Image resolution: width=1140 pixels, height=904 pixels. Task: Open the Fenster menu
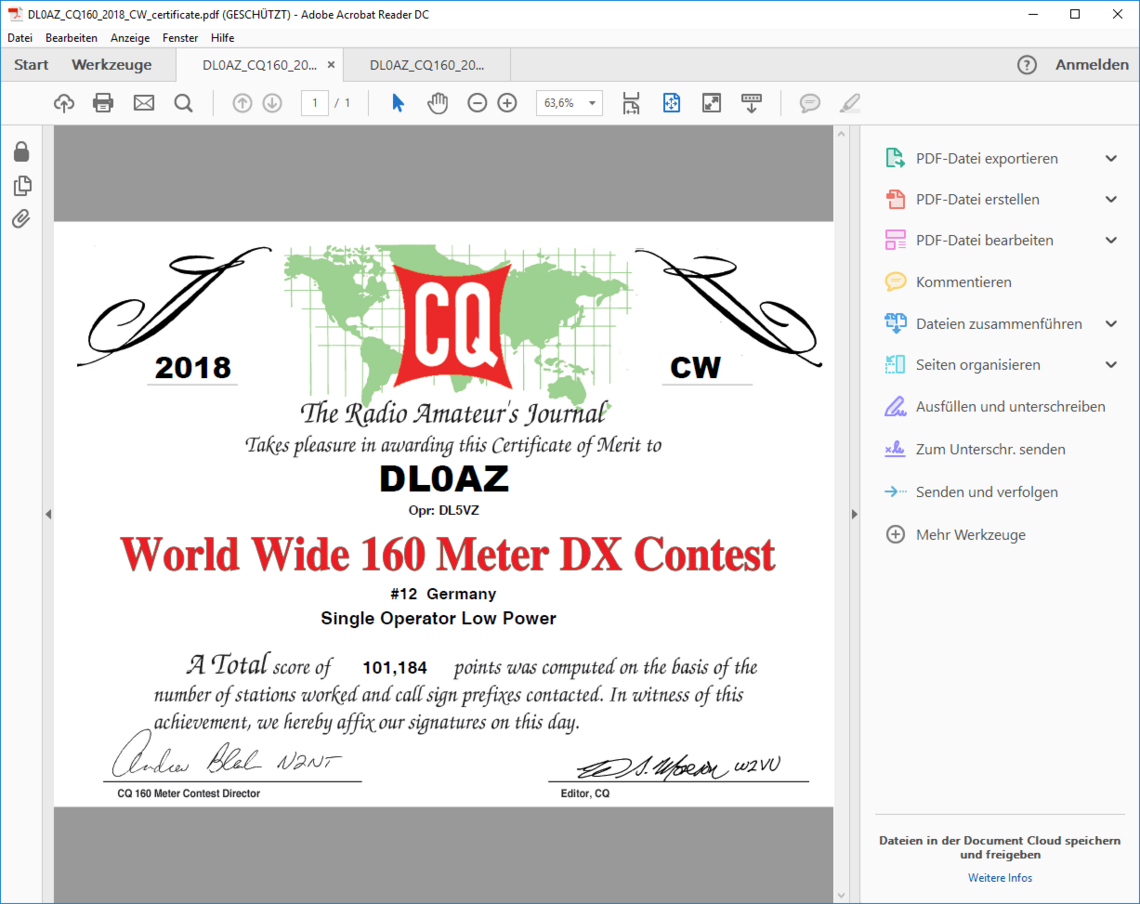pyautogui.click(x=180, y=38)
